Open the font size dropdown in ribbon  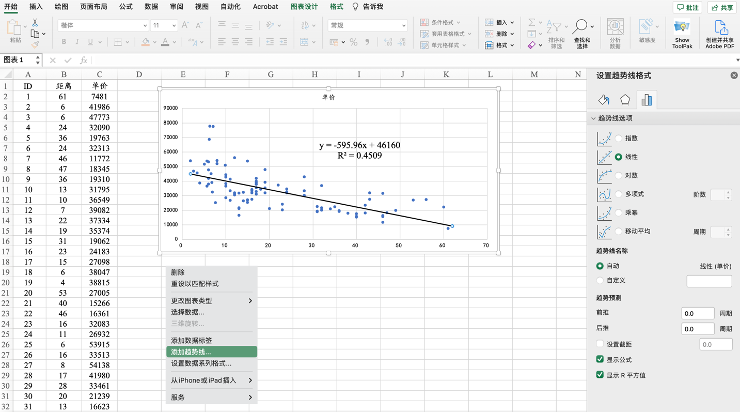click(x=171, y=25)
